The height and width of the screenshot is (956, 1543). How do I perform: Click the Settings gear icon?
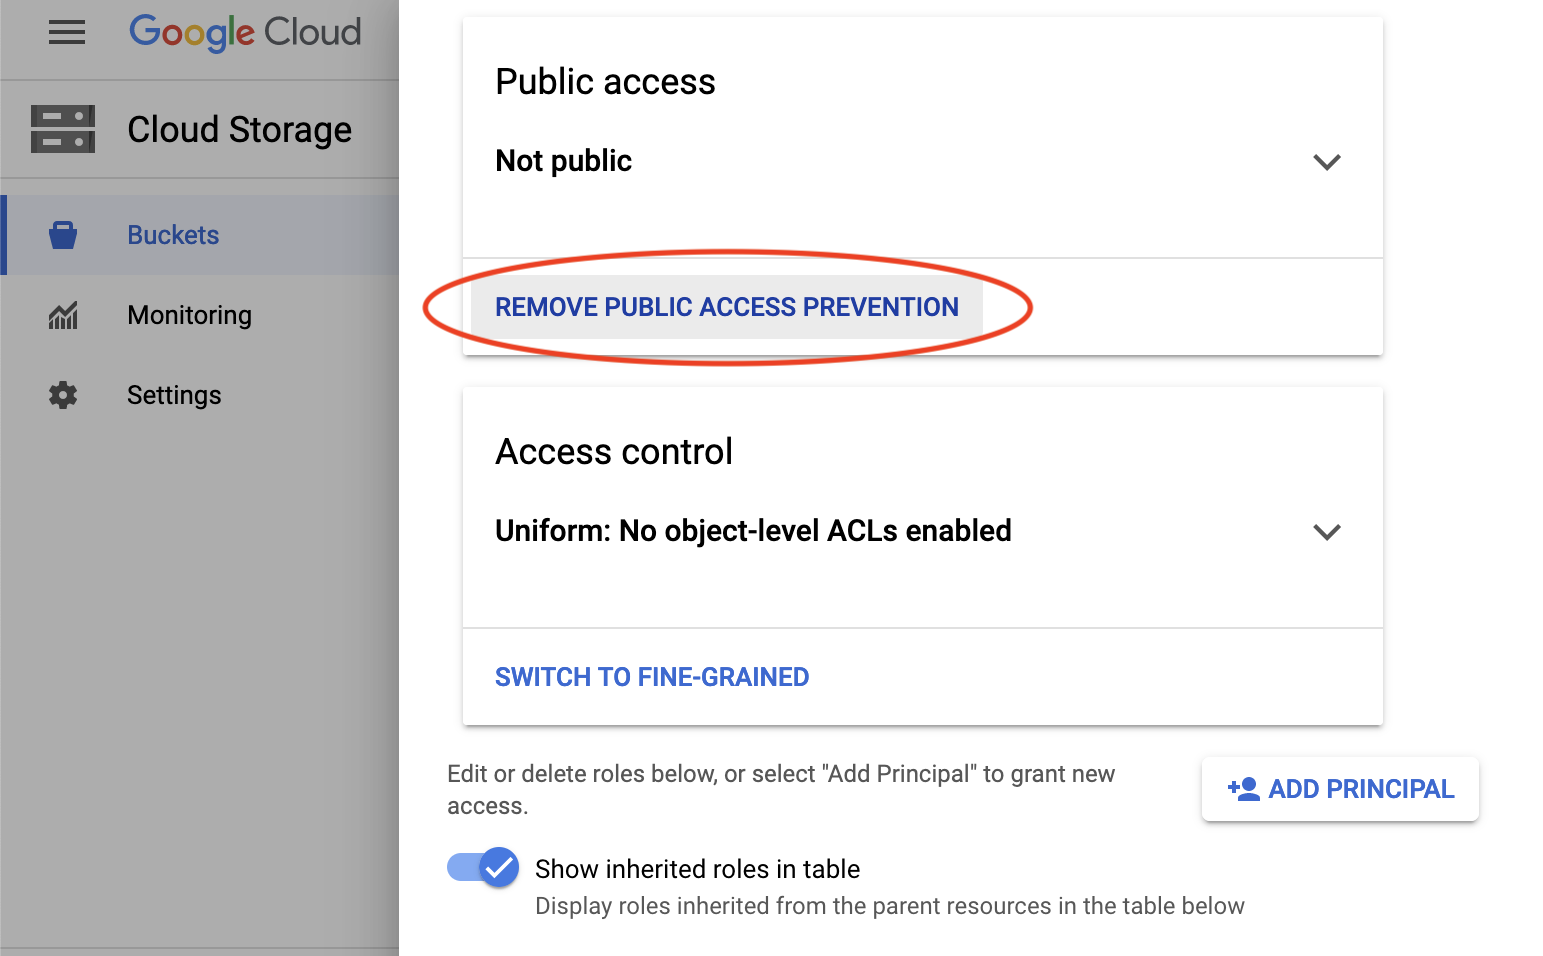(x=63, y=395)
